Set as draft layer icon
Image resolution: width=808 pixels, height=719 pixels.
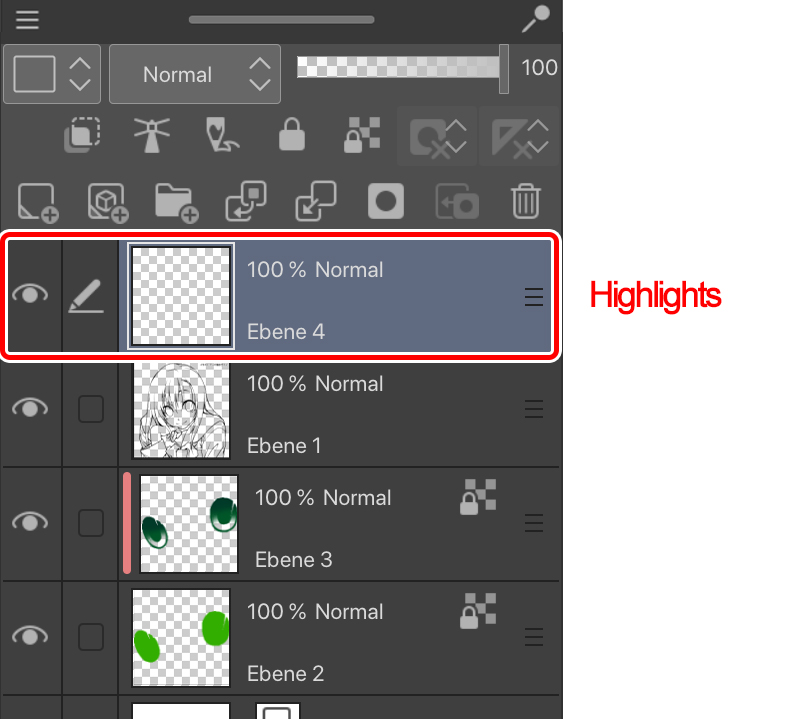click(222, 135)
